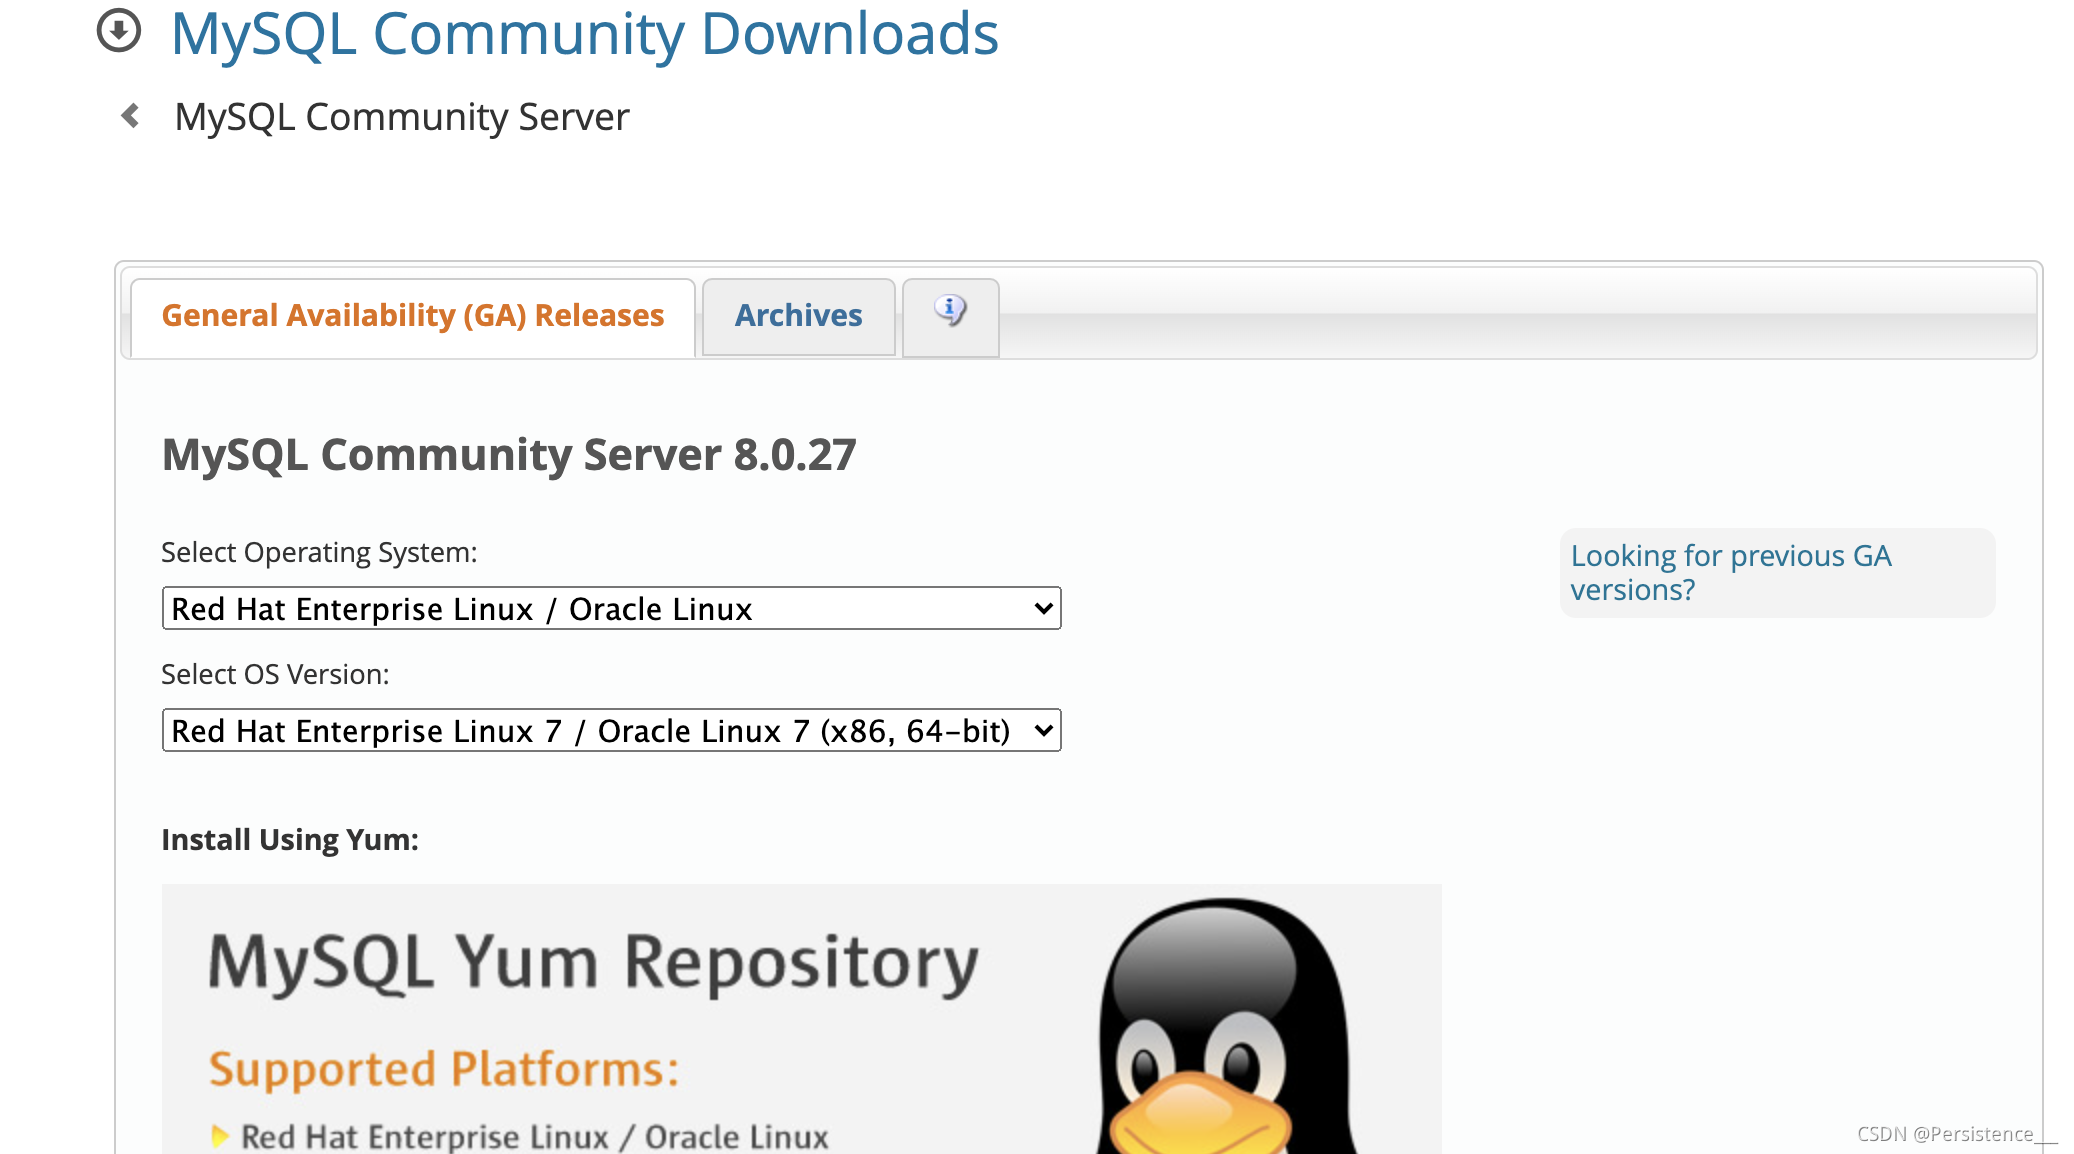2074x1154 pixels.
Task: Click the MySQL Community Downloads heading link
Action: tap(584, 34)
